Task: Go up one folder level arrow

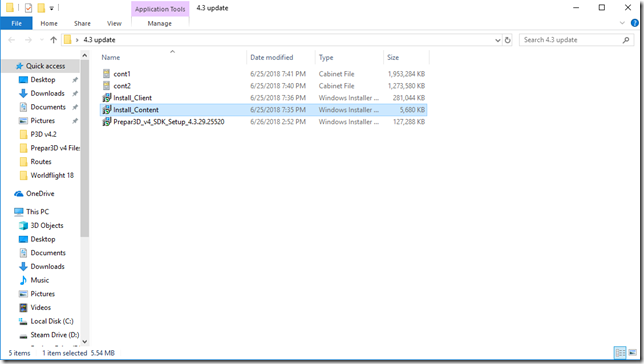Action: tap(53, 40)
